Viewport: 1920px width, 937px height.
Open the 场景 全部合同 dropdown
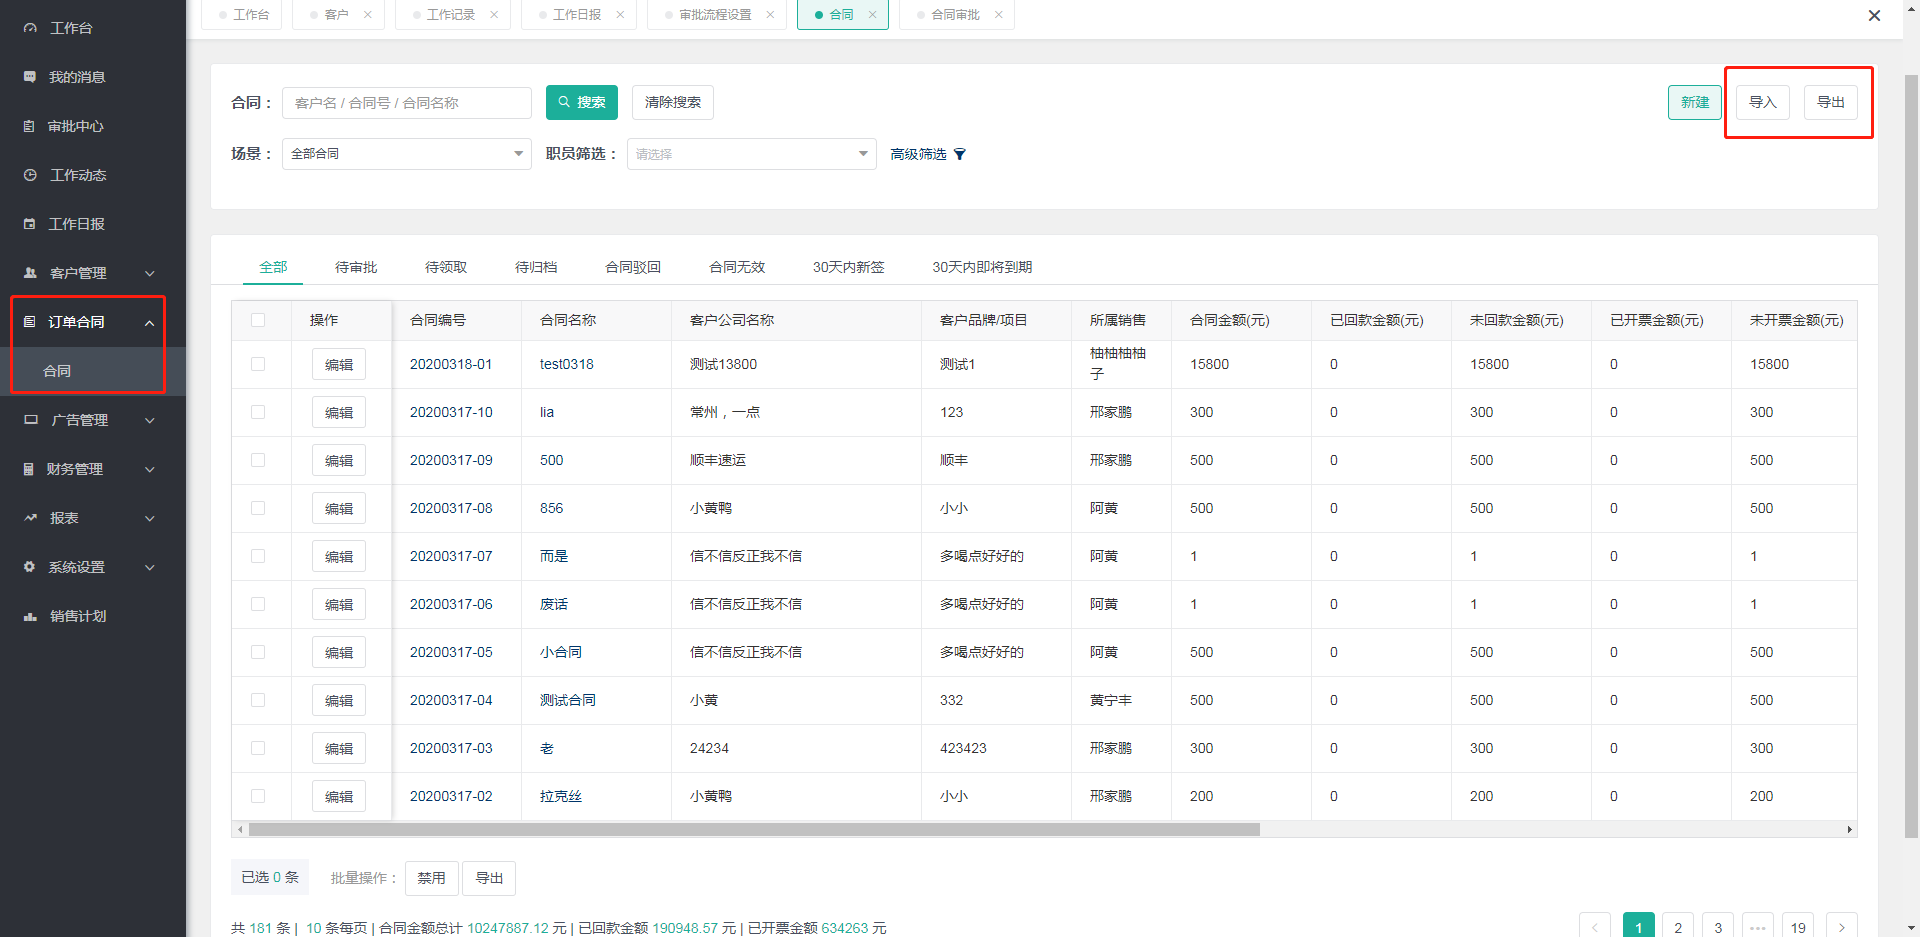407,154
